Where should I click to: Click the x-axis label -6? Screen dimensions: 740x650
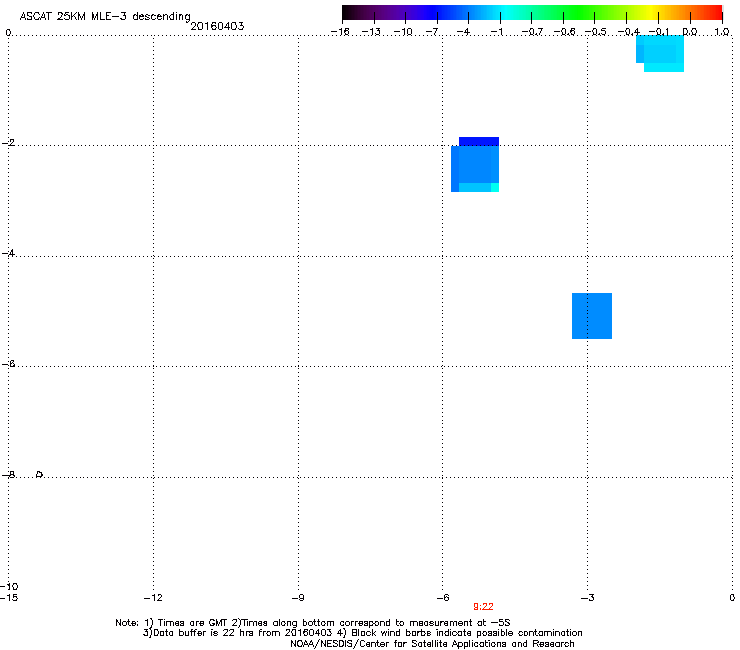pyautogui.click(x=442, y=598)
